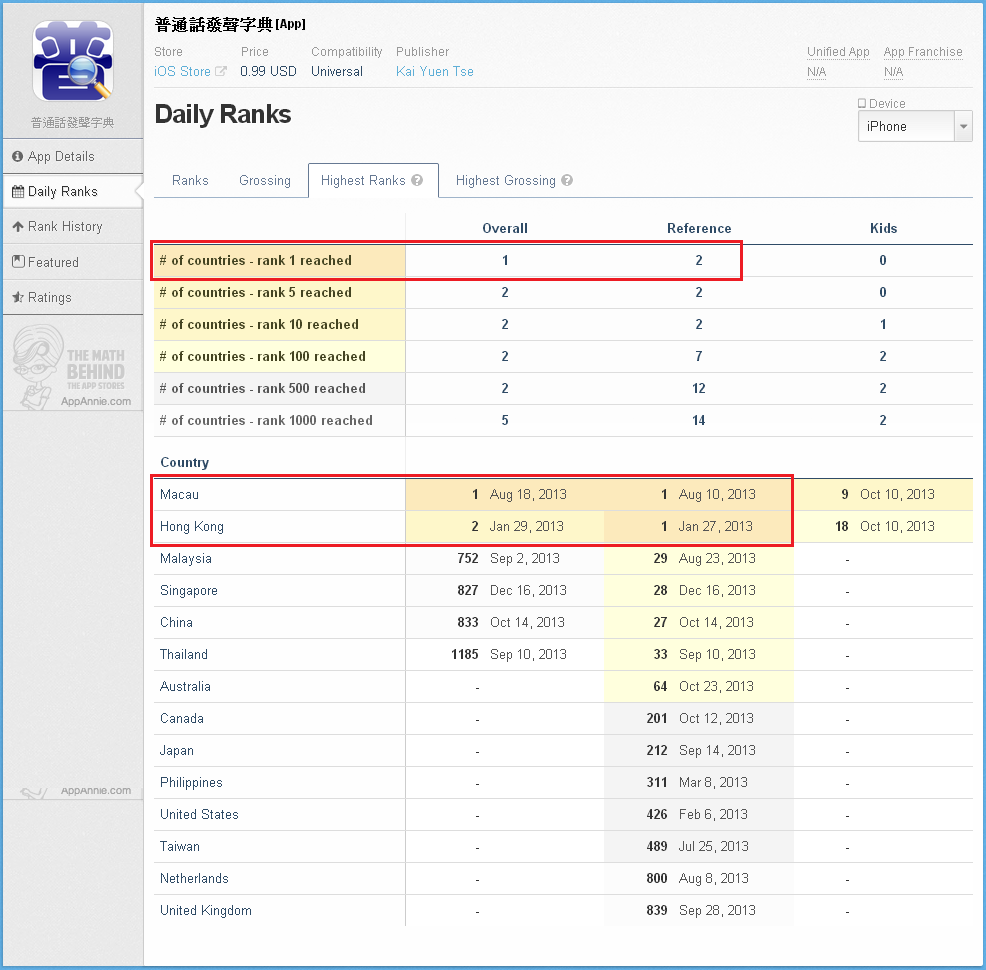This screenshot has height=970, width=986.
Task: Select the Macau country row
Action: coord(180,495)
